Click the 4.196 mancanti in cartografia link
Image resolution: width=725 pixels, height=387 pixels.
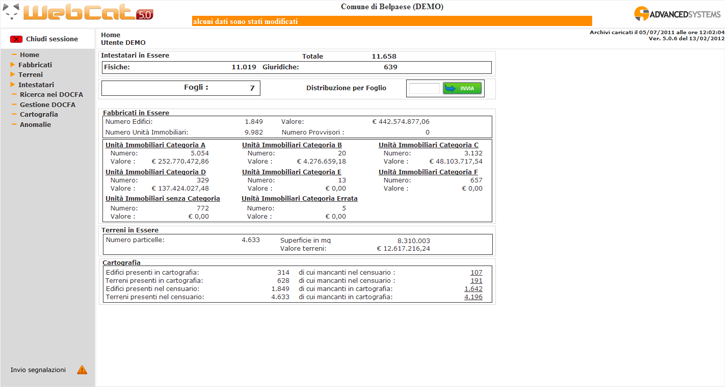point(473,297)
